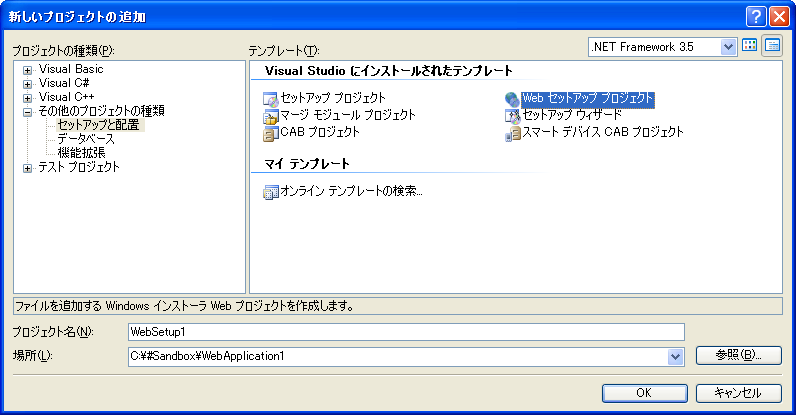Expand the Visual Basic node

[27, 70]
